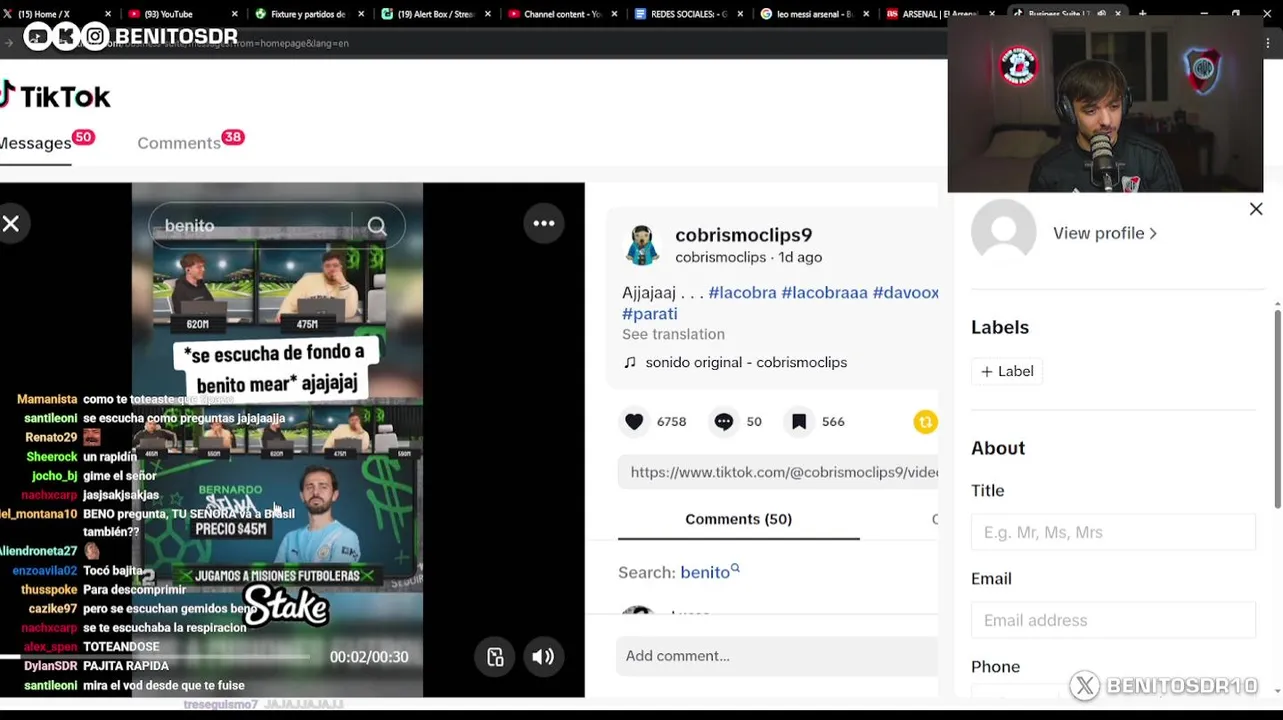
Task: Click the profile avatar placeholder
Action: 1003,232
